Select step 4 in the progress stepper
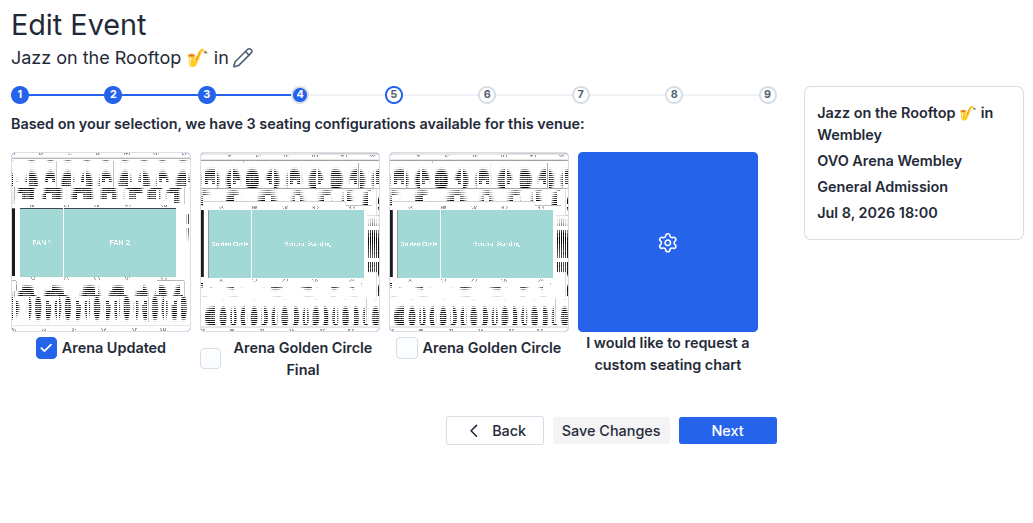This screenshot has width=1033, height=523. click(300, 95)
